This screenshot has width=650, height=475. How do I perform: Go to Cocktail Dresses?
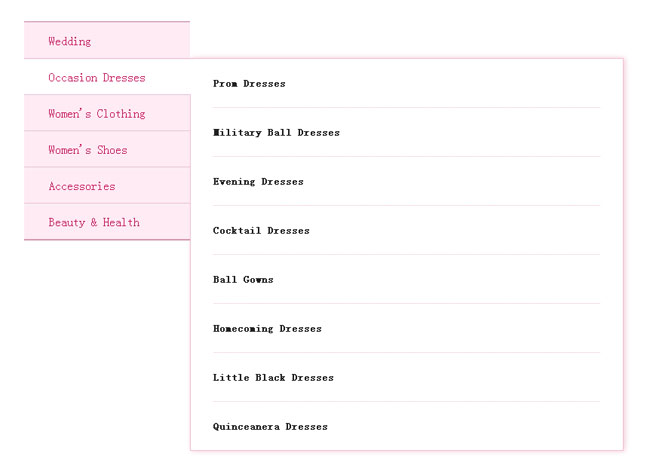click(261, 231)
